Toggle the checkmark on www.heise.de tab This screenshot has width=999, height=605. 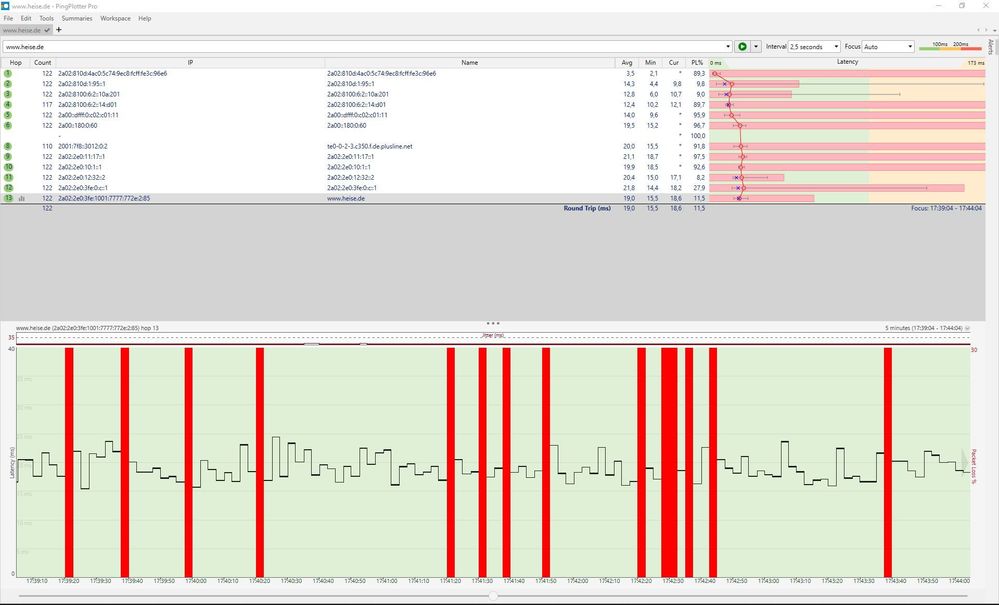click(47, 30)
